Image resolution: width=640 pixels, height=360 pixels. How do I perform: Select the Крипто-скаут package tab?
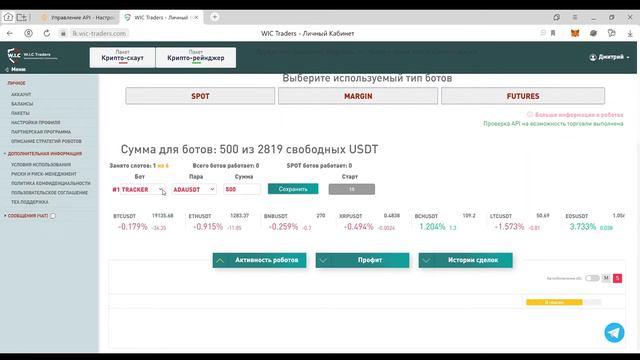coord(122,57)
